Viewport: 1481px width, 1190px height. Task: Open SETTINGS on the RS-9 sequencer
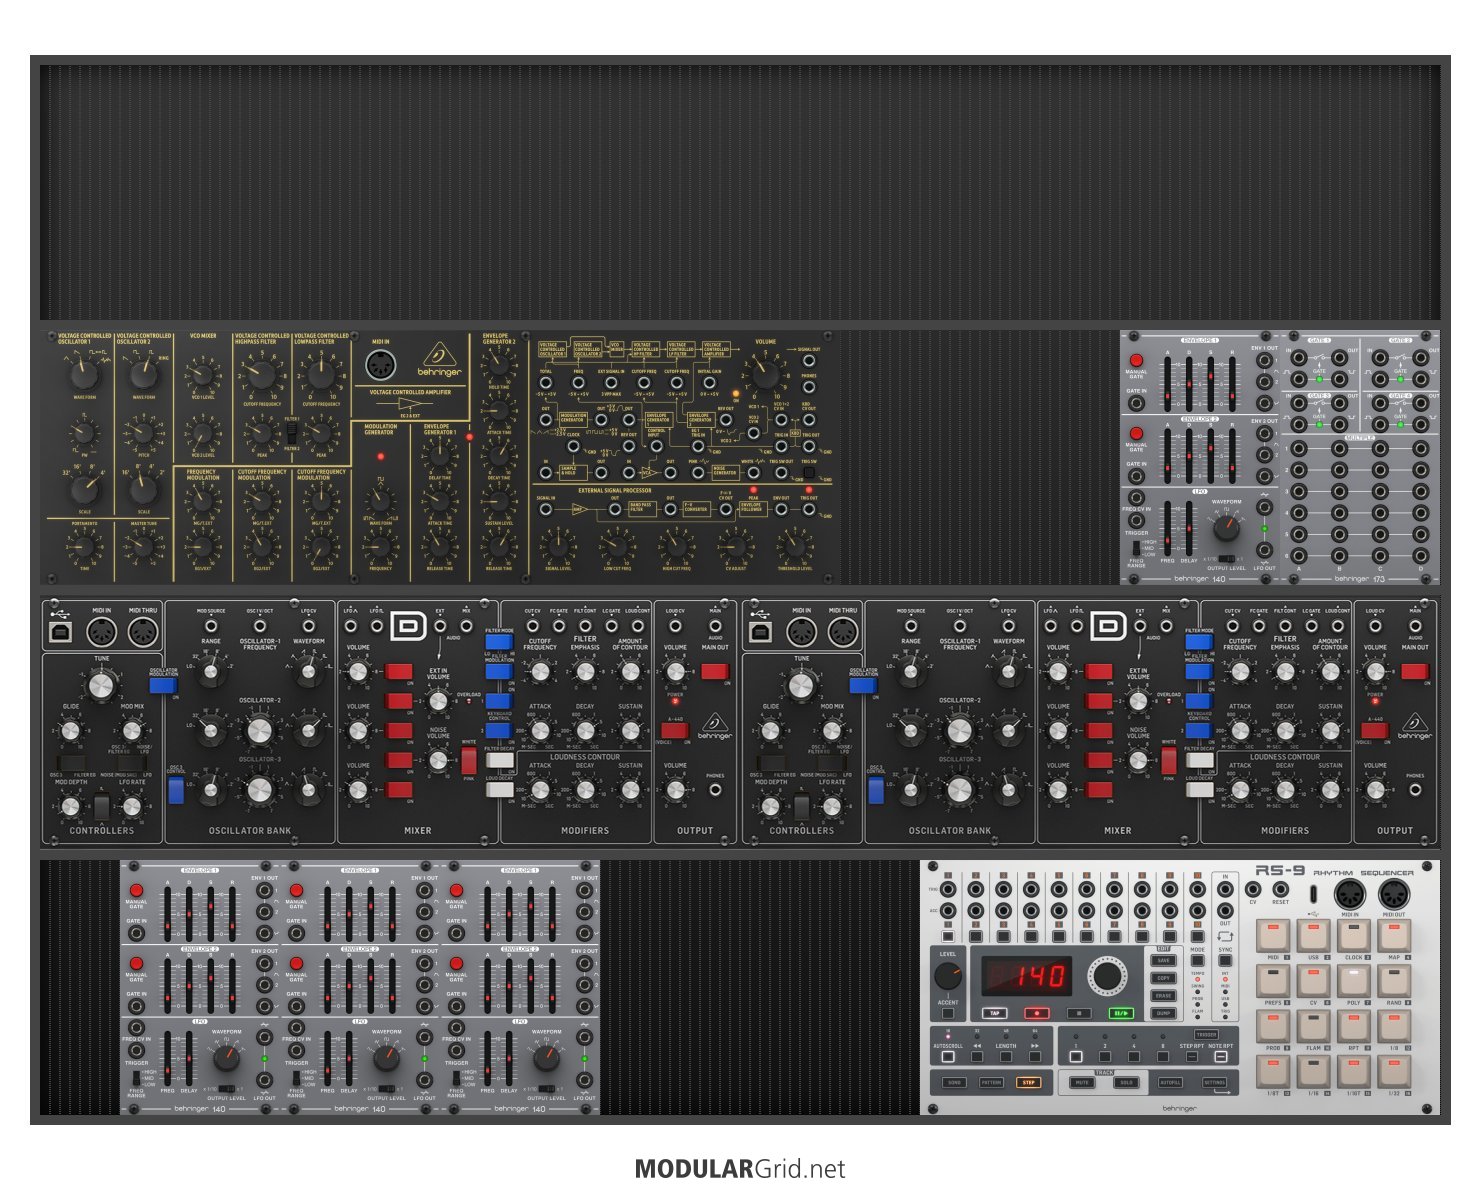1214,1082
